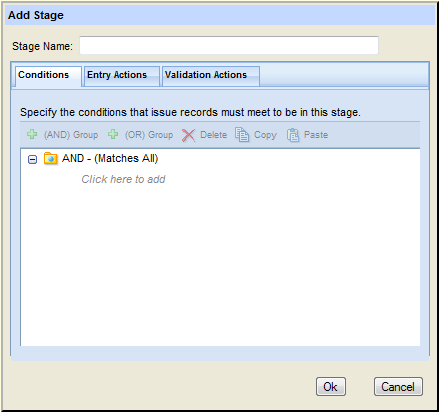Focus the Stage Name input field
Screen dimensions: 439x412
(x=229, y=45)
